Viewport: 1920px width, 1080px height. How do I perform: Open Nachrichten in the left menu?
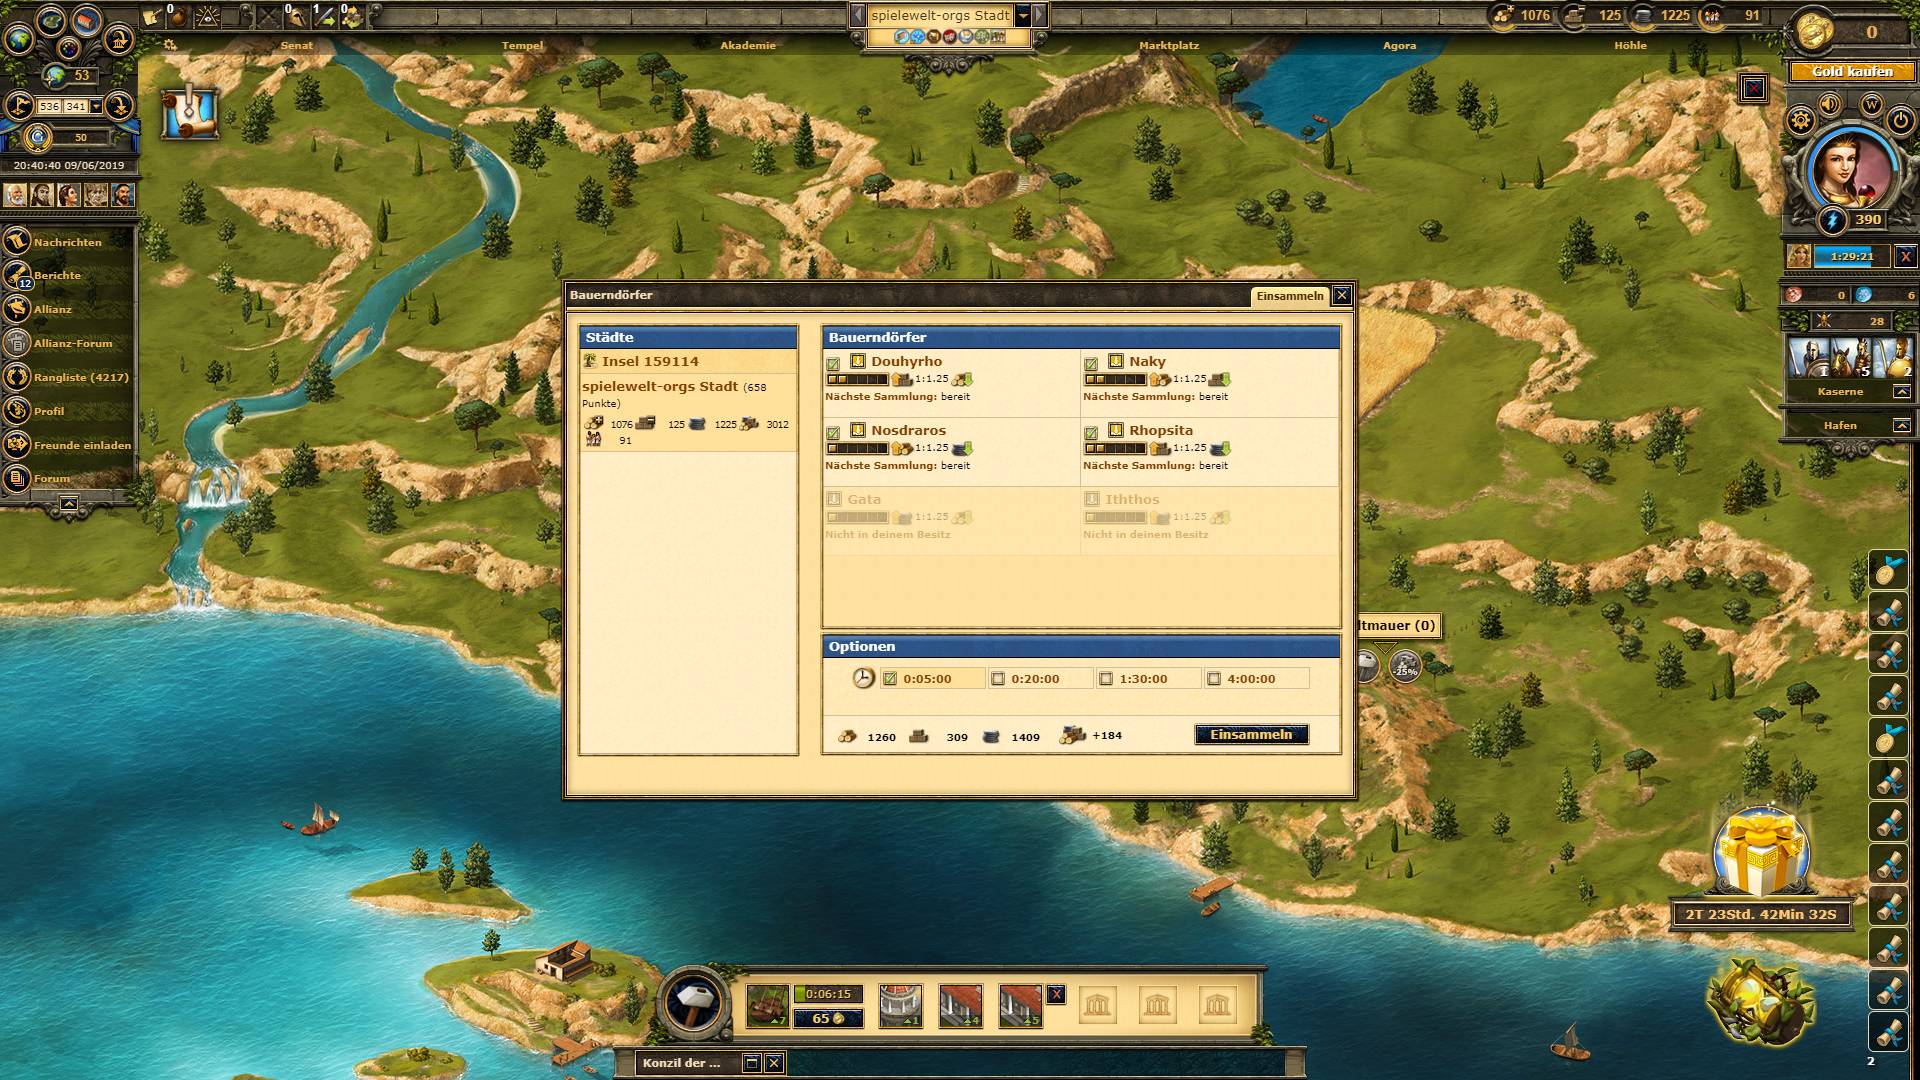67,242
